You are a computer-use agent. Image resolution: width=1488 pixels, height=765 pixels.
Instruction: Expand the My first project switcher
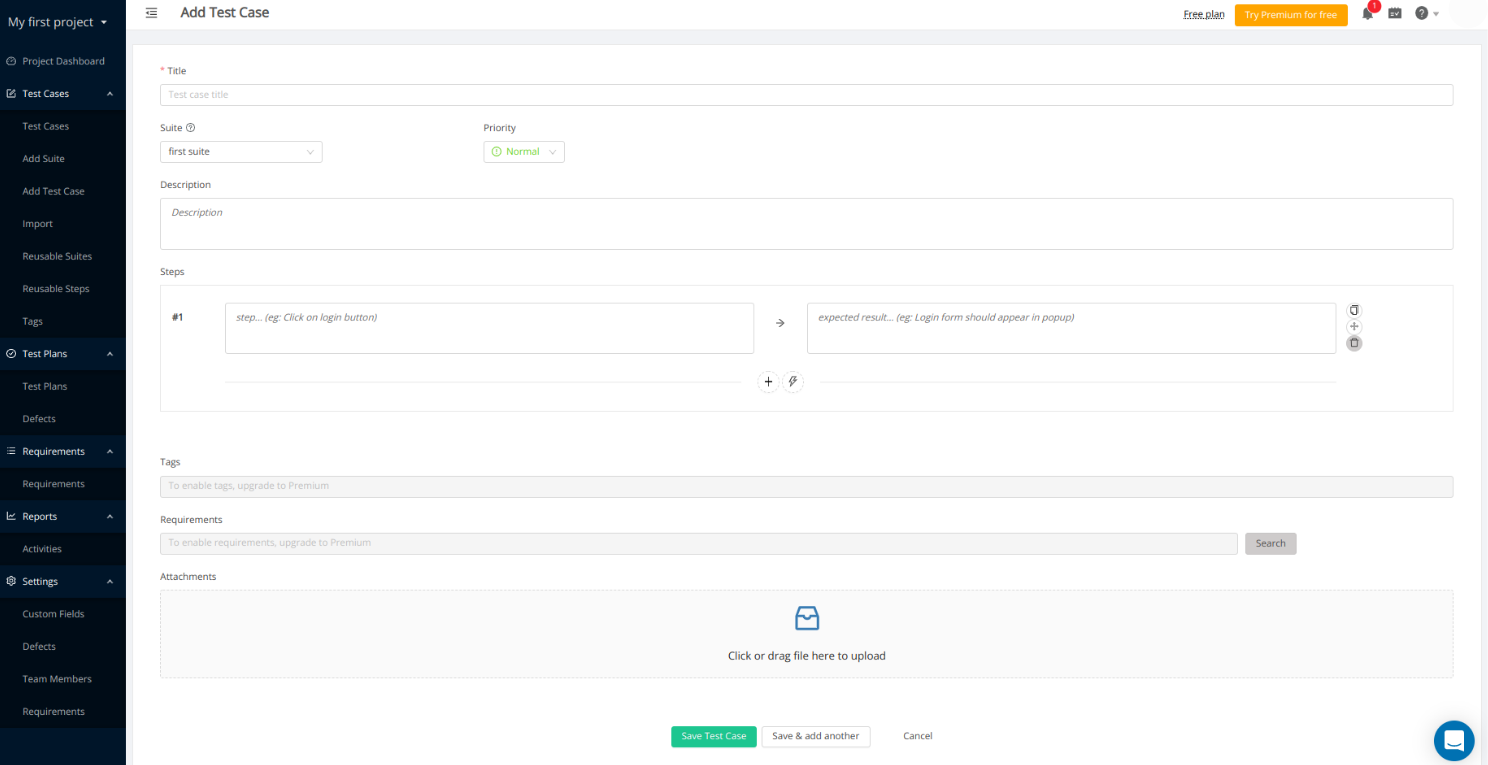click(58, 22)
